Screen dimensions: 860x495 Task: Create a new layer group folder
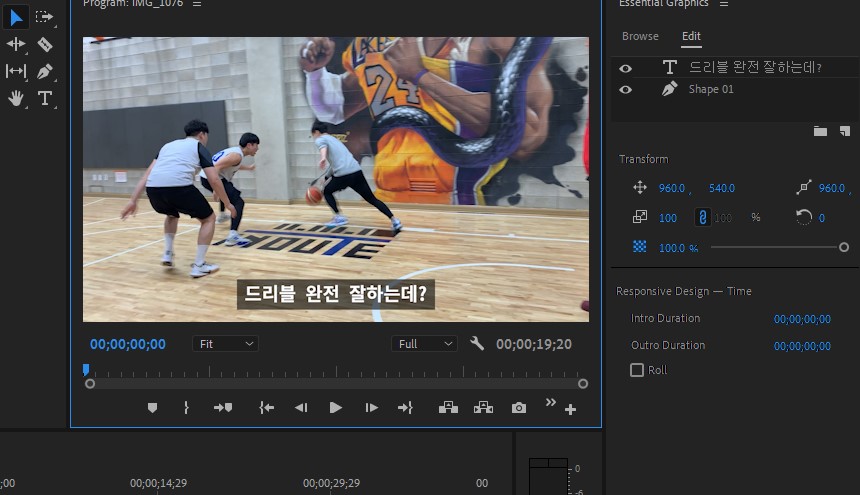click(820, 131)
